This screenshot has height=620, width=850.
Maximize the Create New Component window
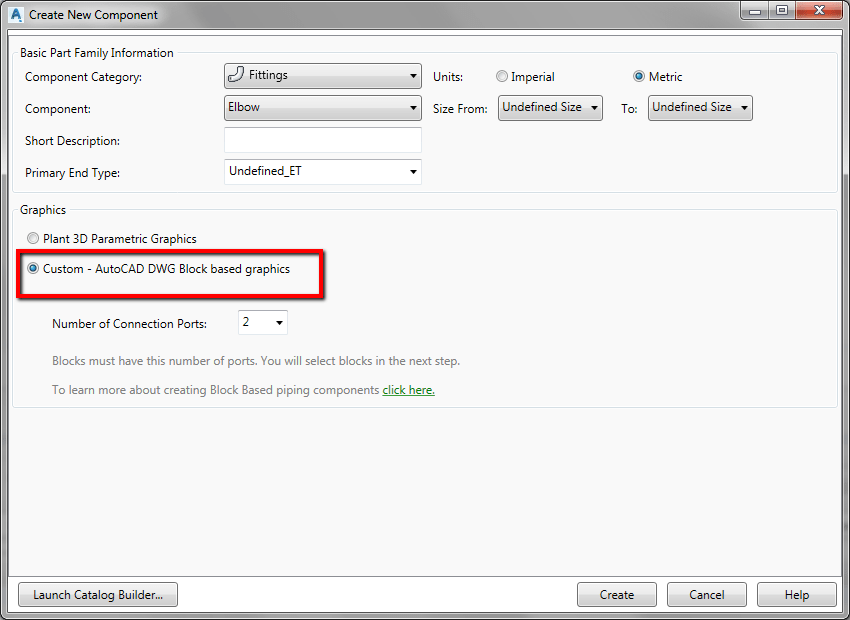click(x=782, y=11)
